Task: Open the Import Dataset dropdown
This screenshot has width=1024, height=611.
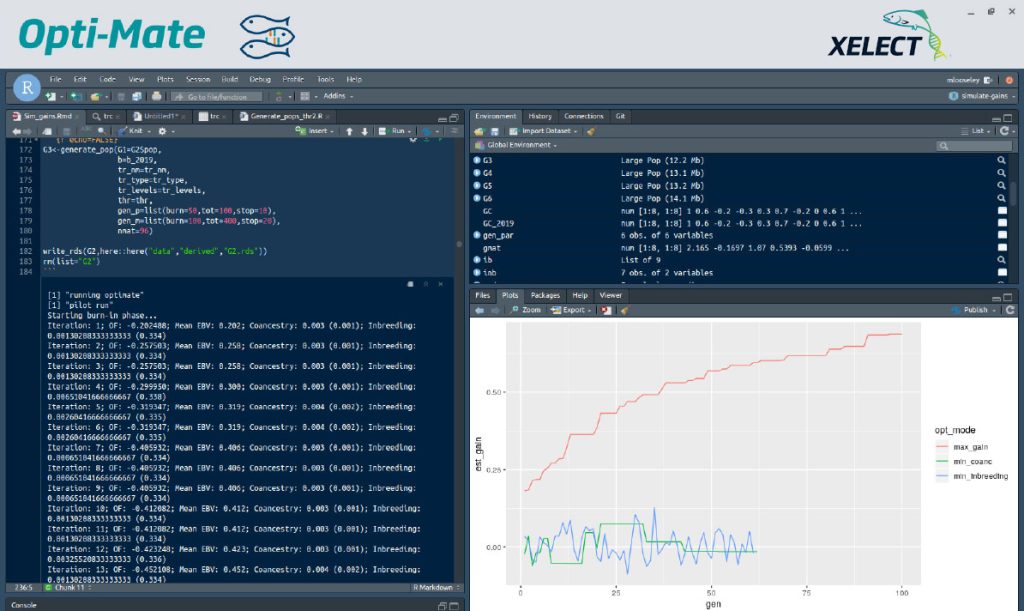Action: point(543,131)
